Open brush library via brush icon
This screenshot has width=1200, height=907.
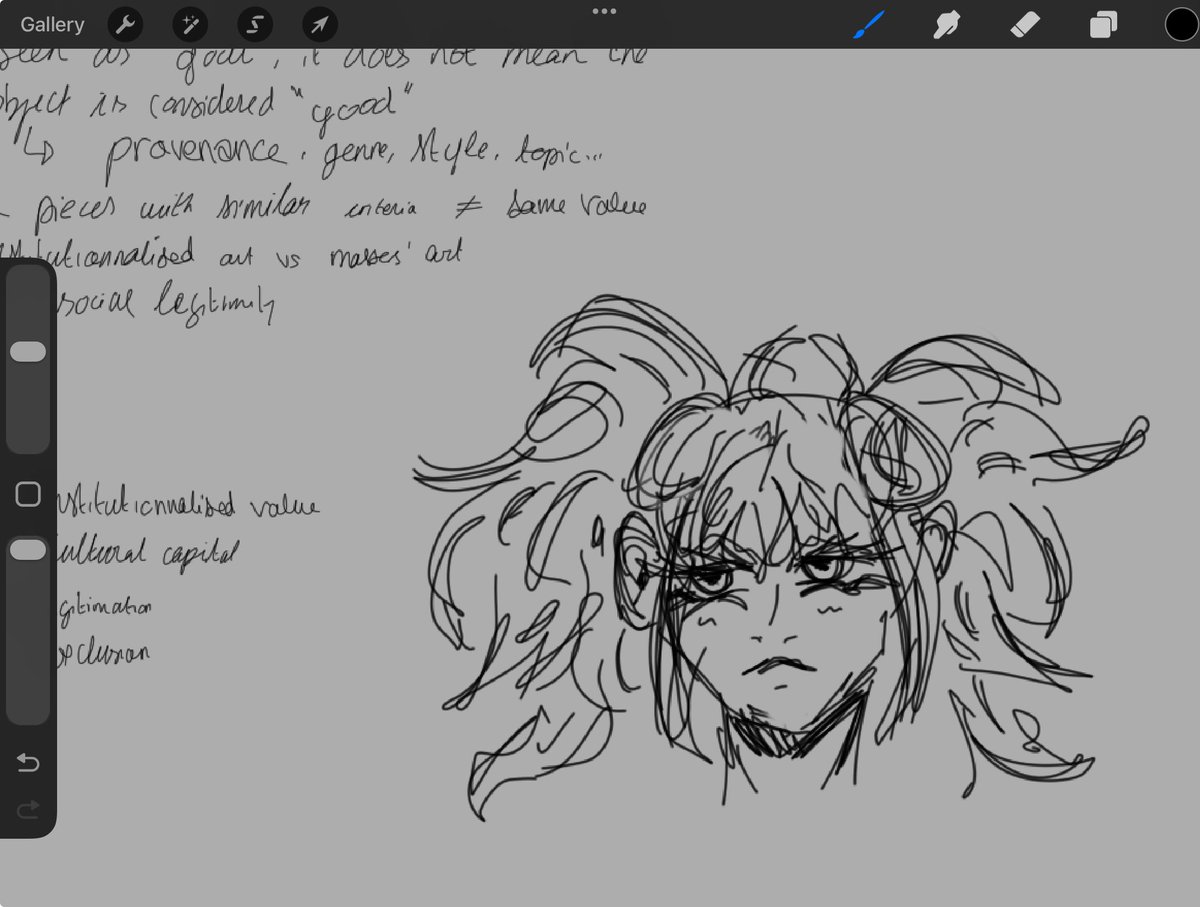point(868,23)
